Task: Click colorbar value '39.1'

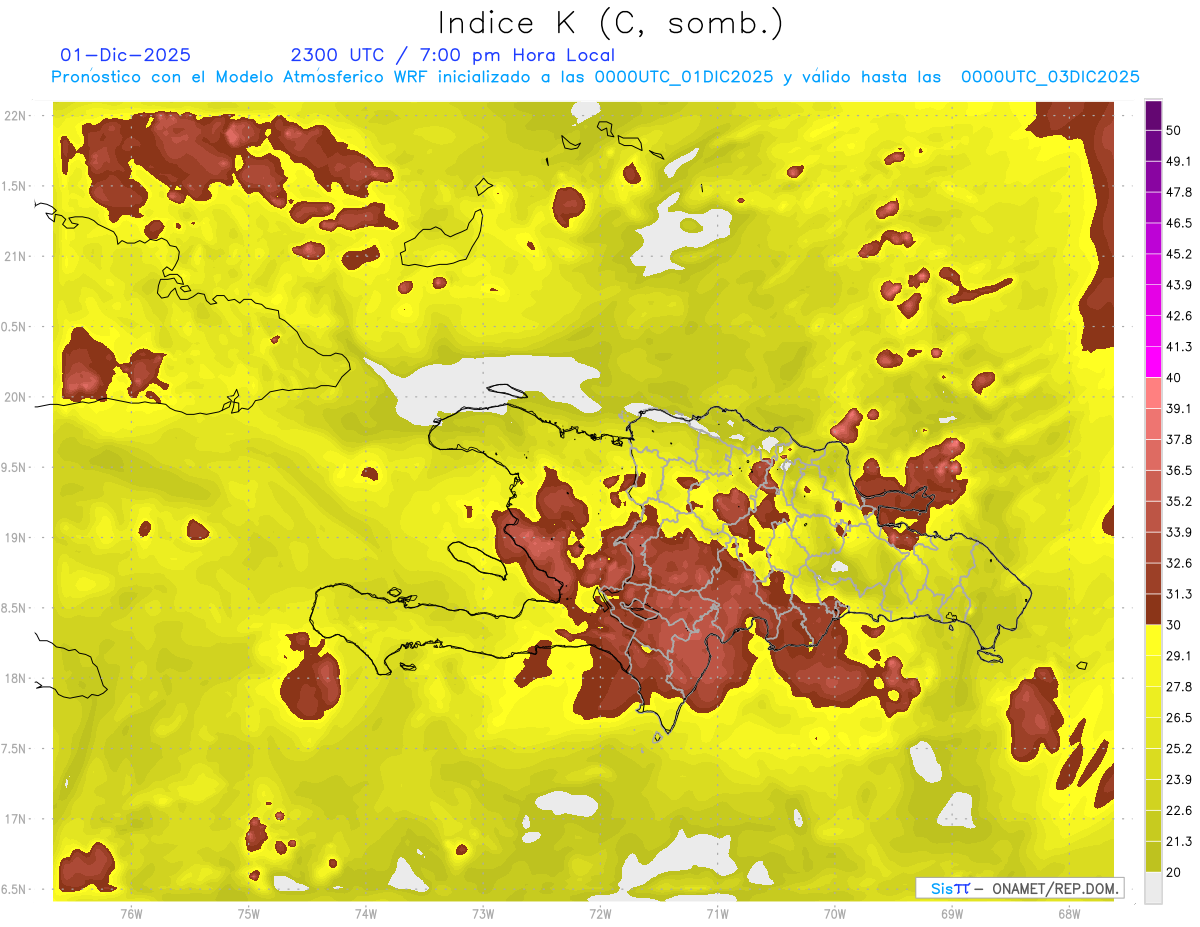Action: (1179, 408)
